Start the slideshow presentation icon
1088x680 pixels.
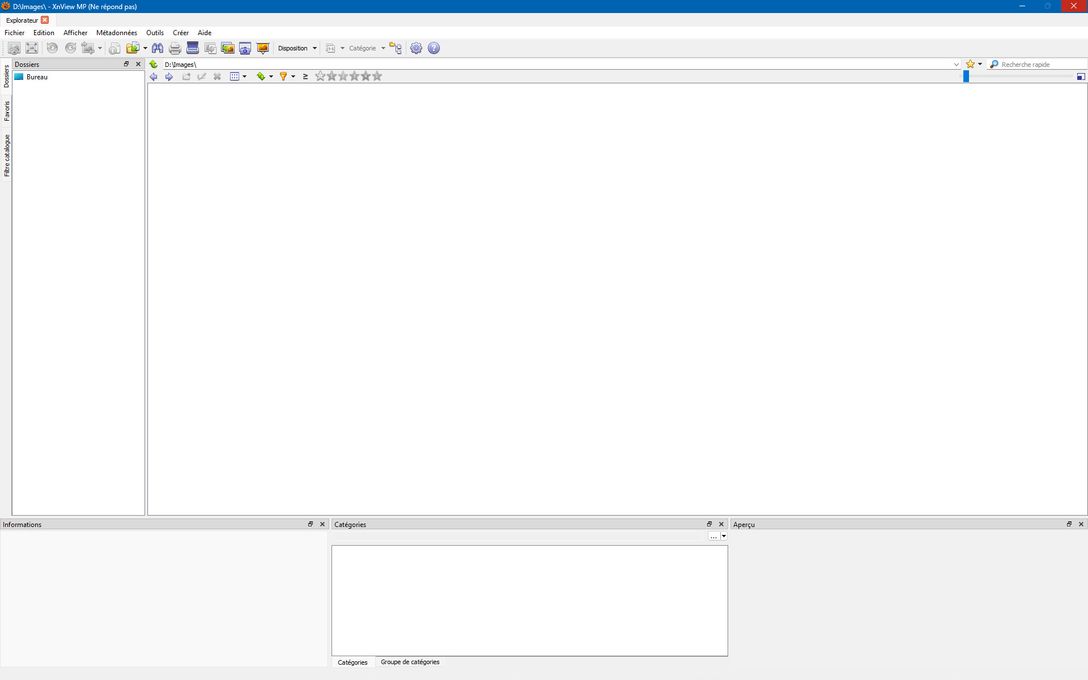coord(262,48)
